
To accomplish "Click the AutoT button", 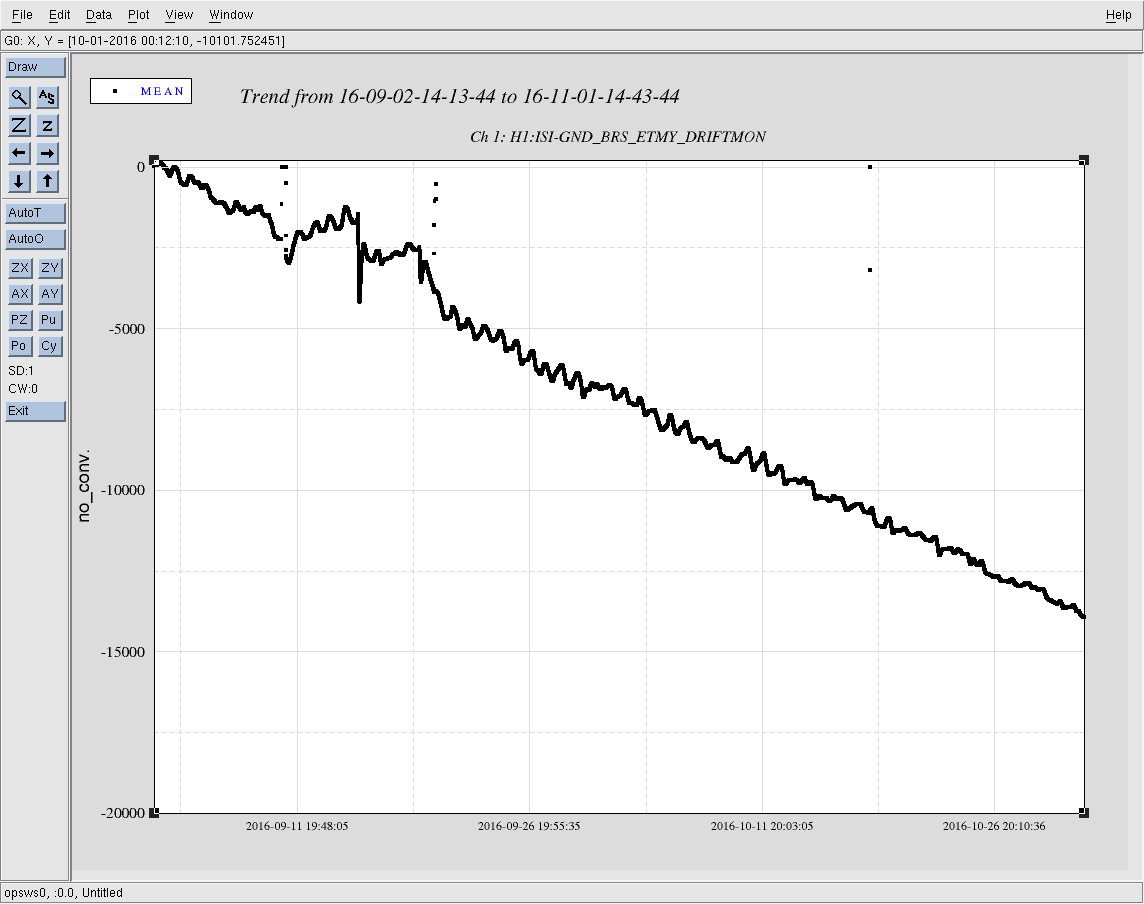I will coord(35,213).
